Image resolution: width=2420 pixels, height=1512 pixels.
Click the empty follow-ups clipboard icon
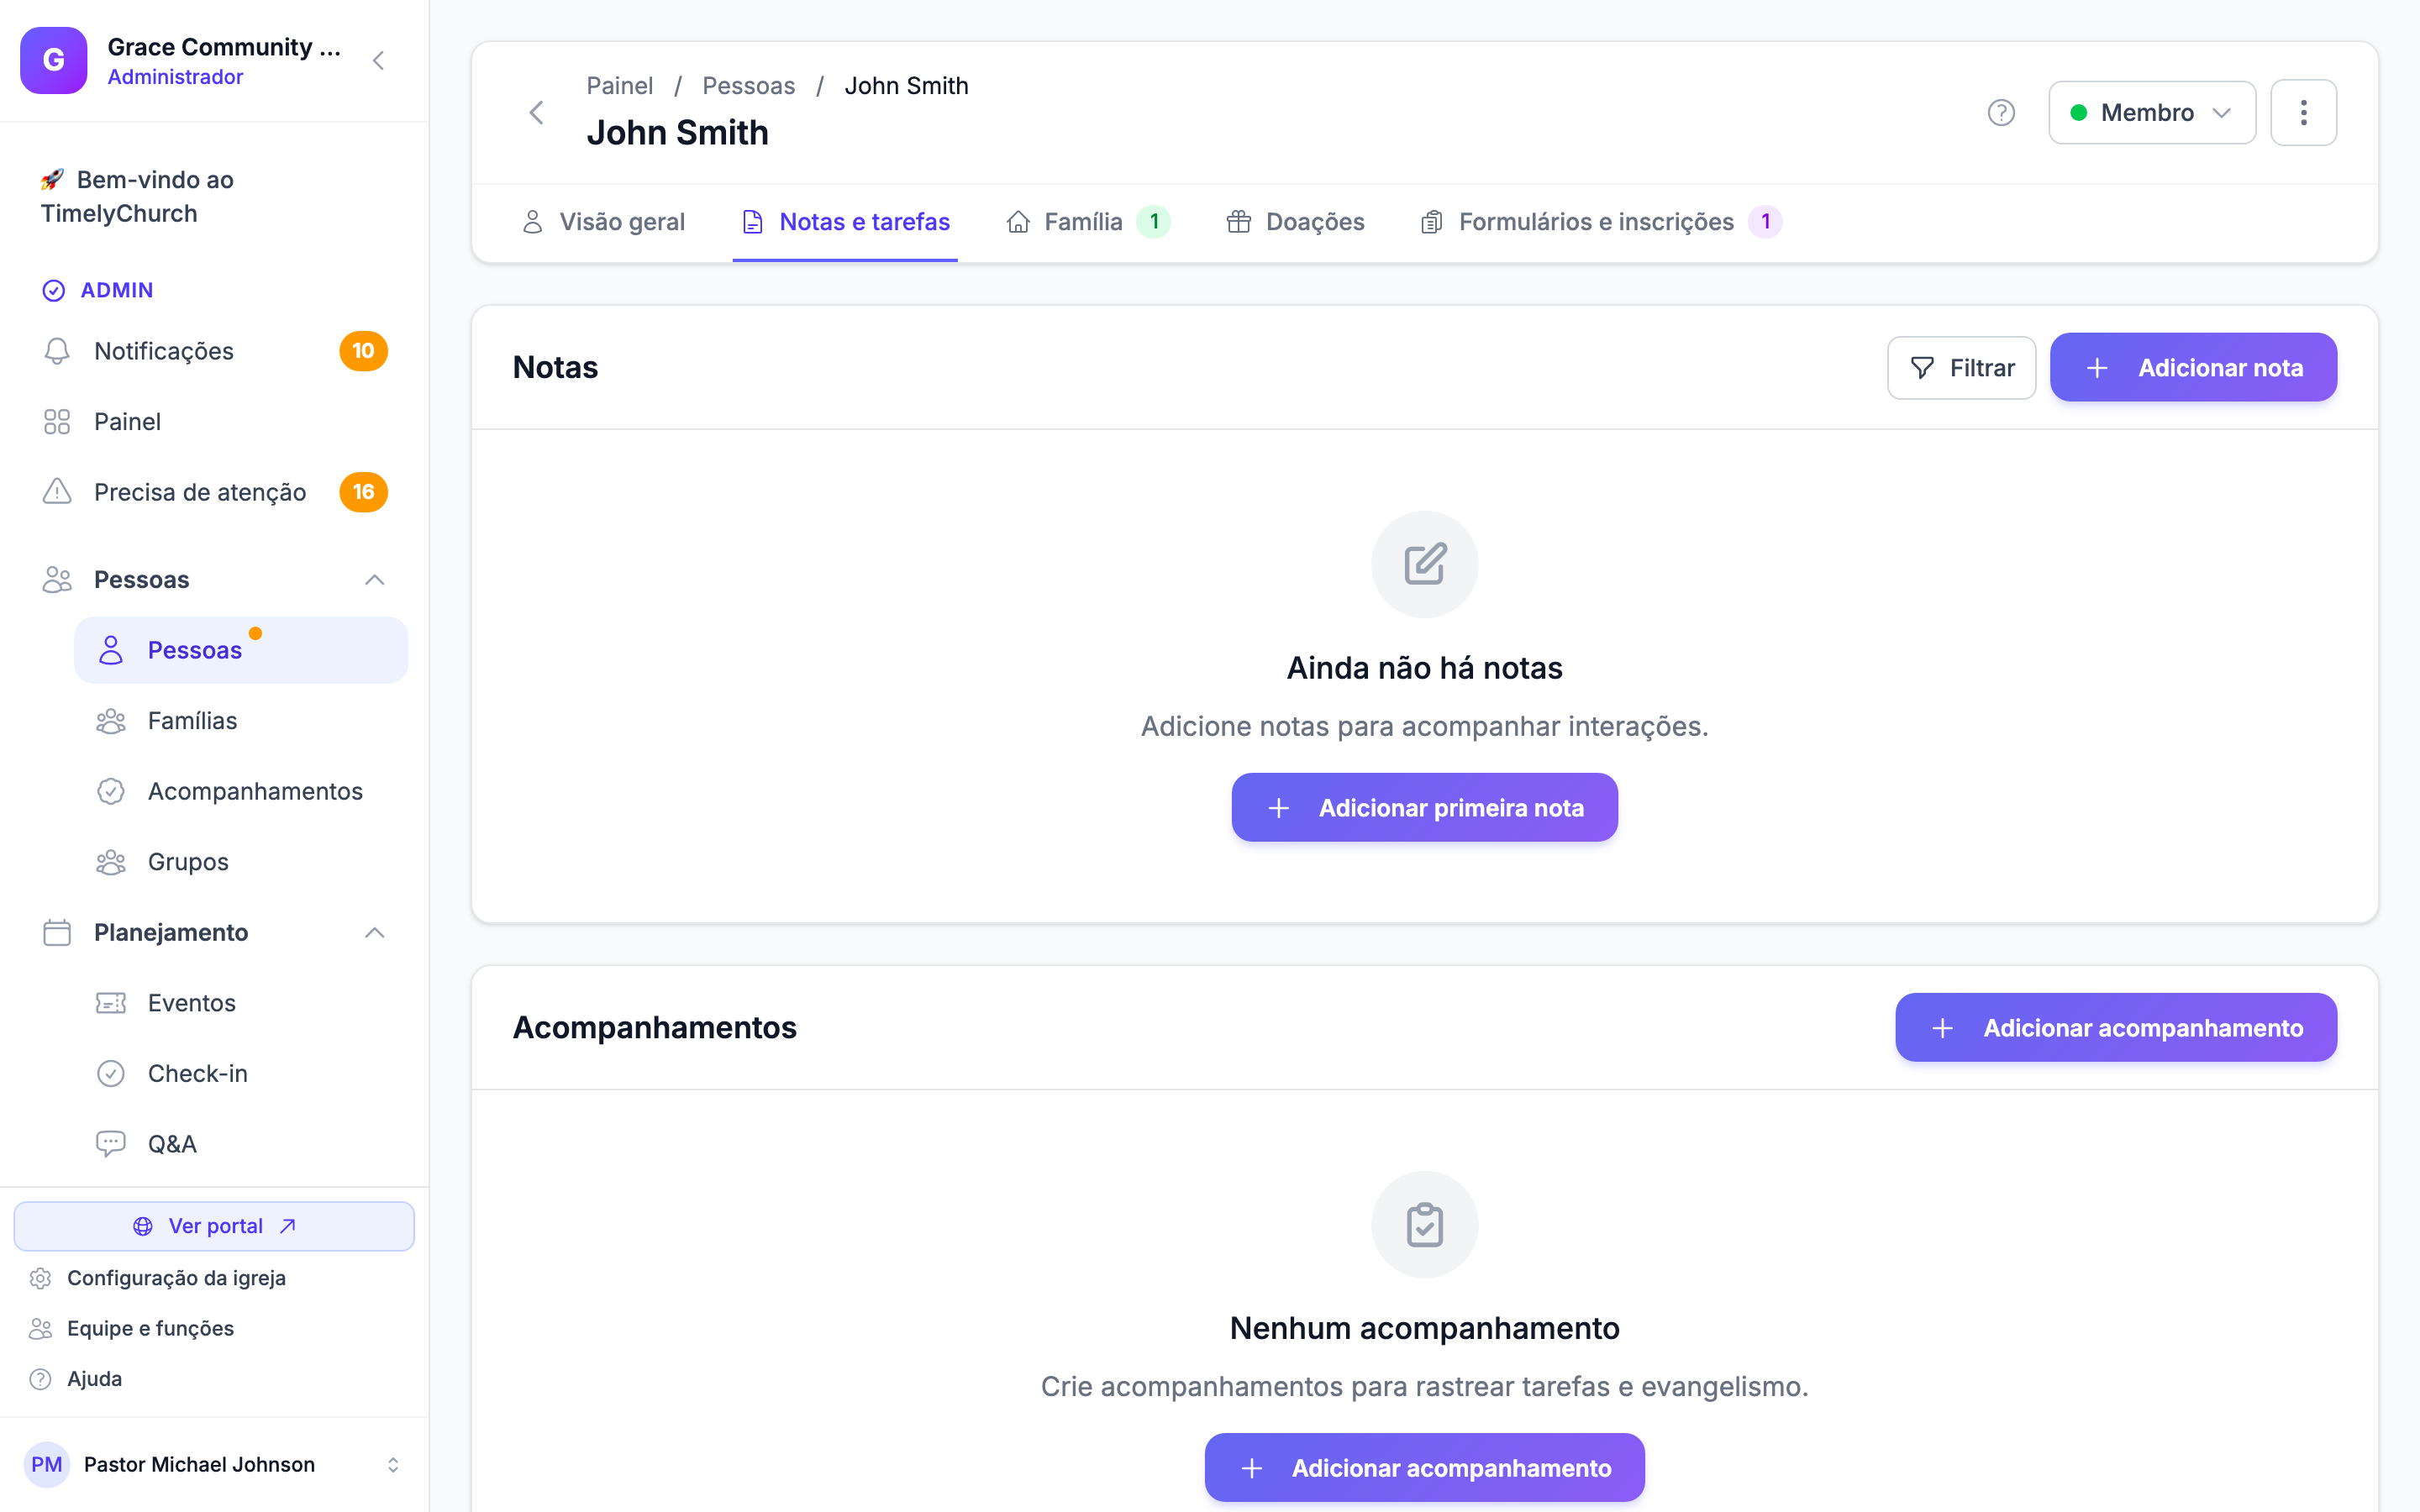click(1424, 1224)
